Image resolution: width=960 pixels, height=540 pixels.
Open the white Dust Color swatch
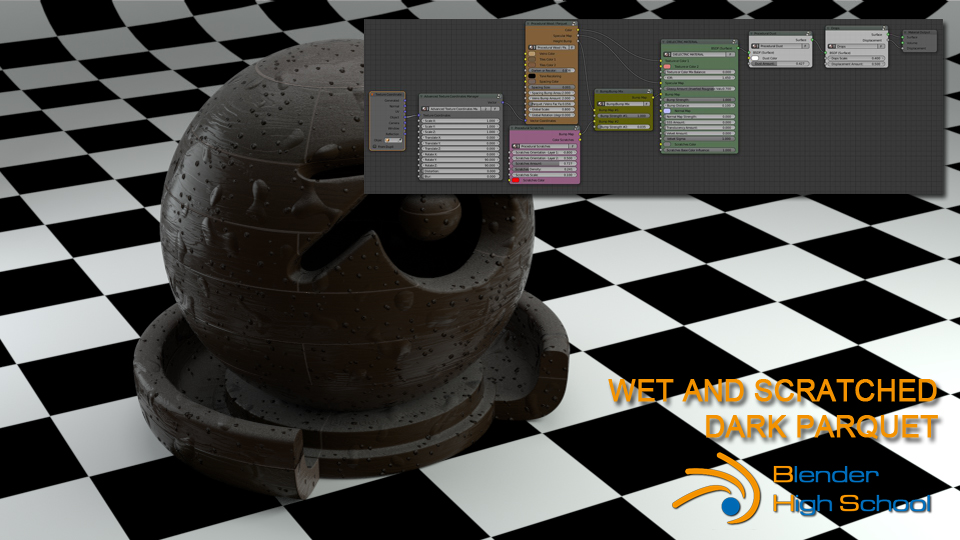click(755, 58)
